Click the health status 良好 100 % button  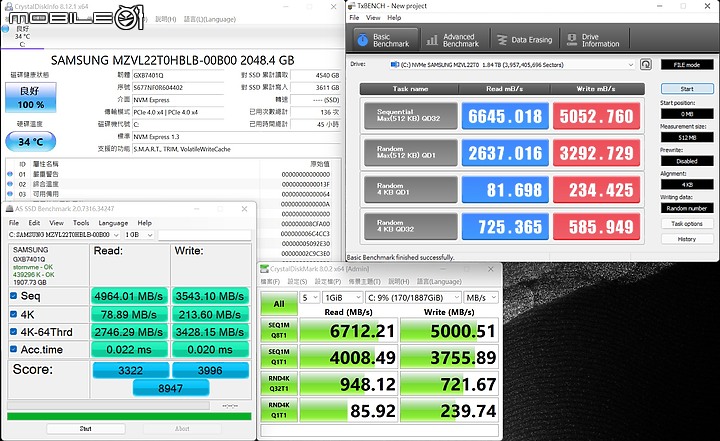click(x=31, y=97)
